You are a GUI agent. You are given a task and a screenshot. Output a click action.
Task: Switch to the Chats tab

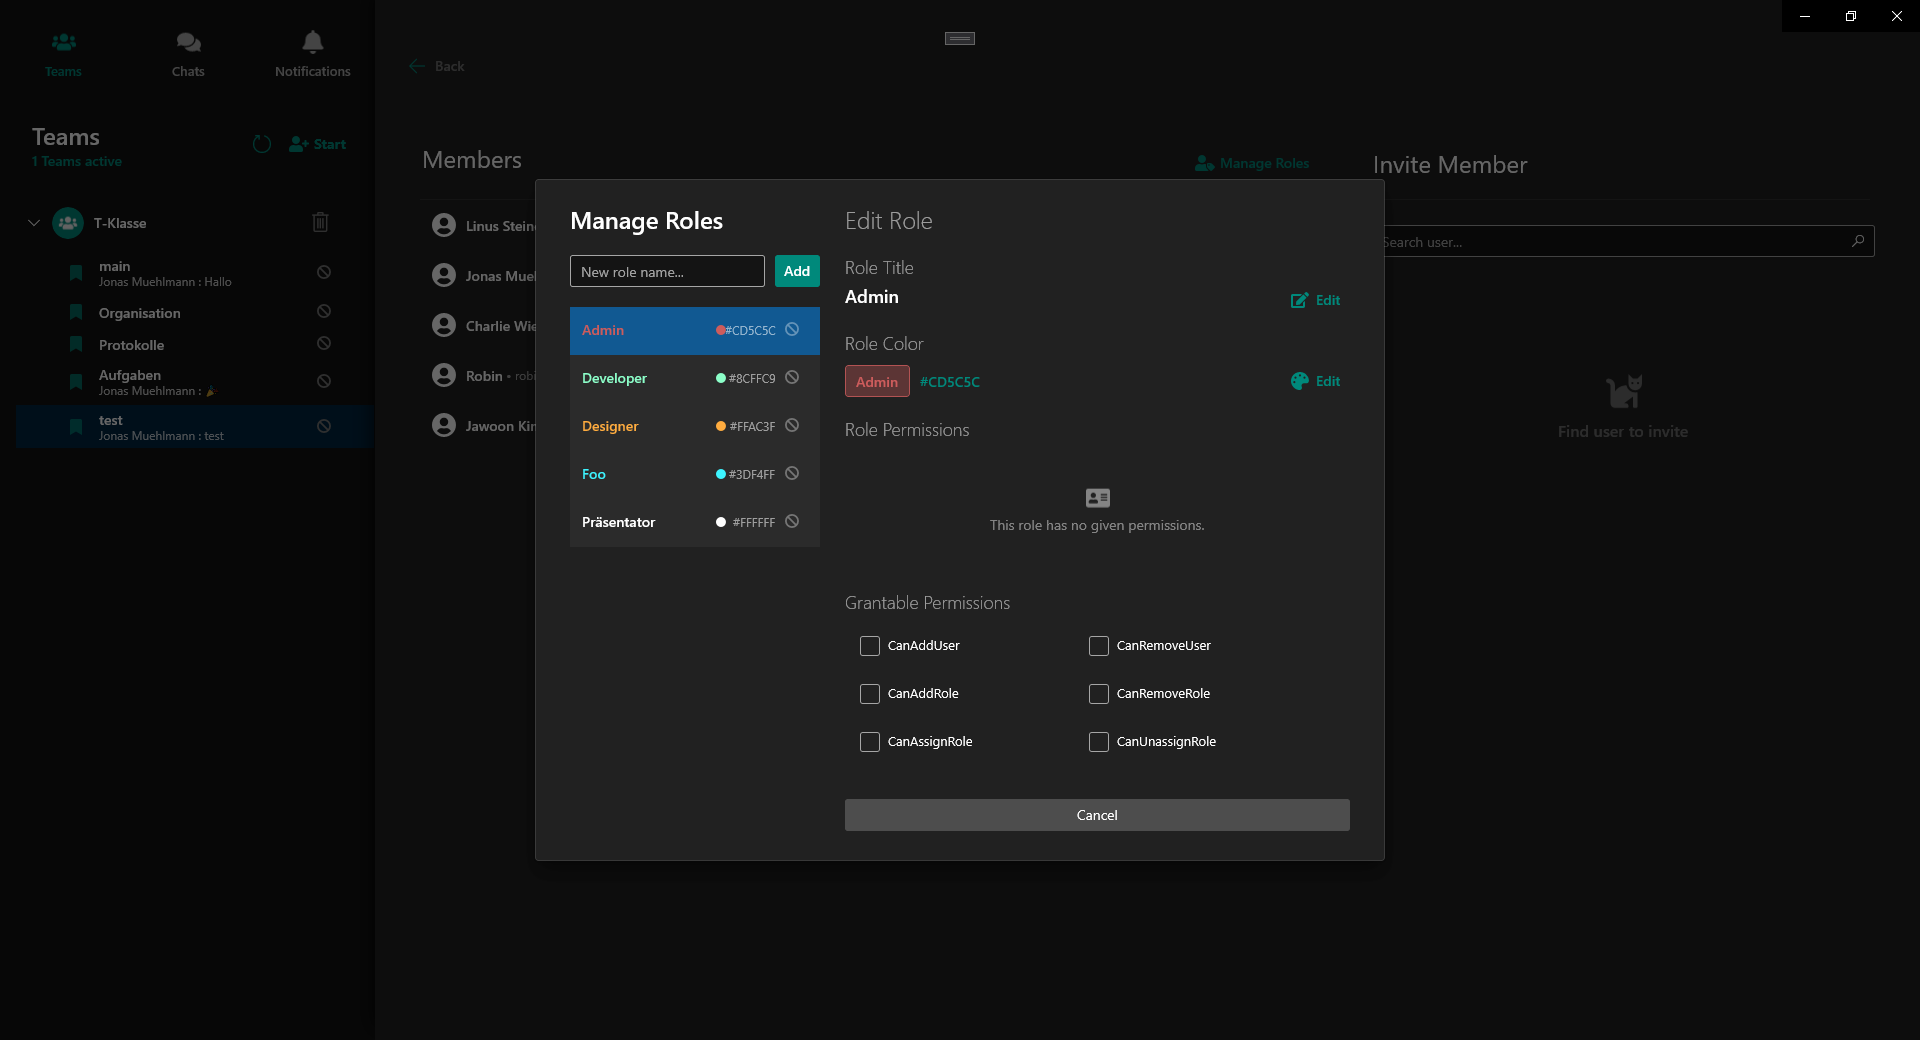pyautogui.click(x=188, y=55)
